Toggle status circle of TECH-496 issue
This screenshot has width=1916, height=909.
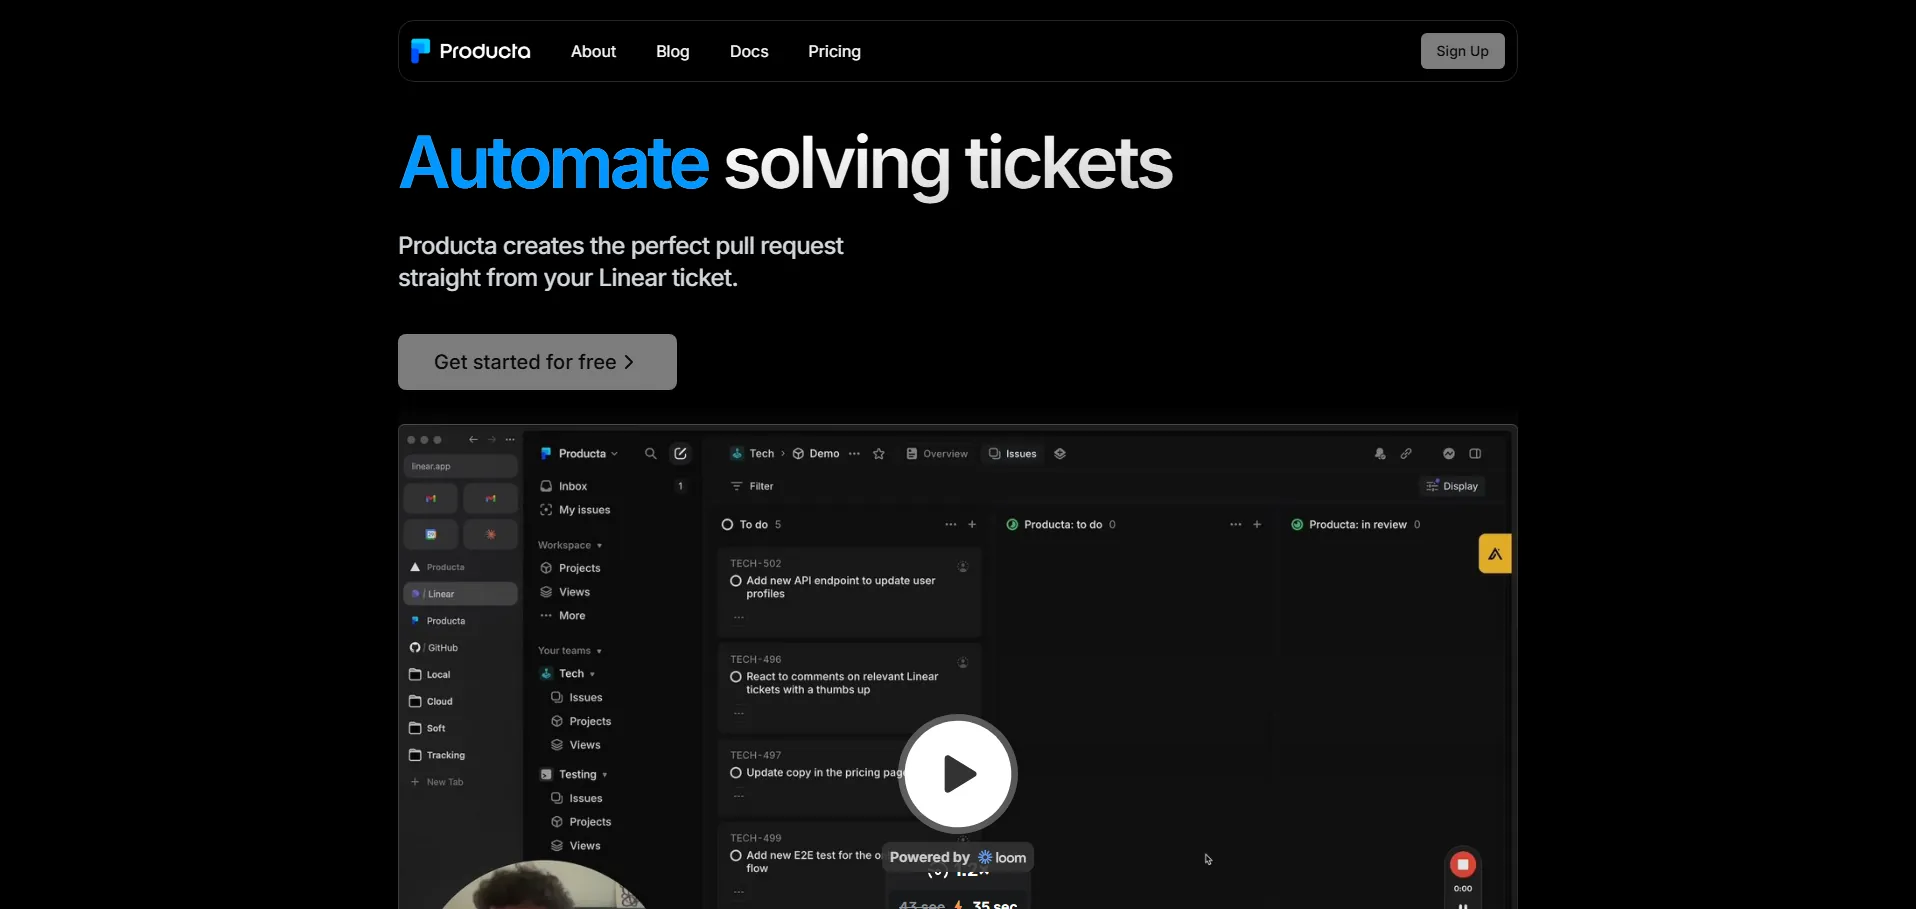736,677
